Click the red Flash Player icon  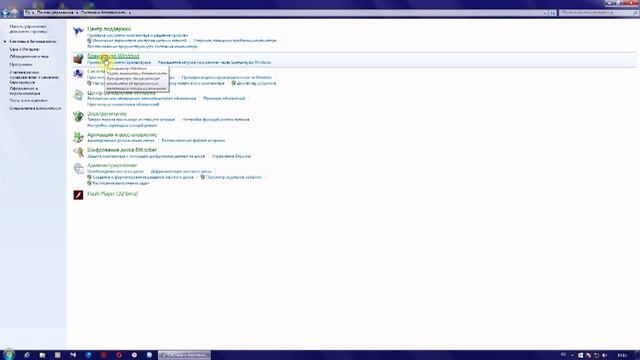coord(78,195)
